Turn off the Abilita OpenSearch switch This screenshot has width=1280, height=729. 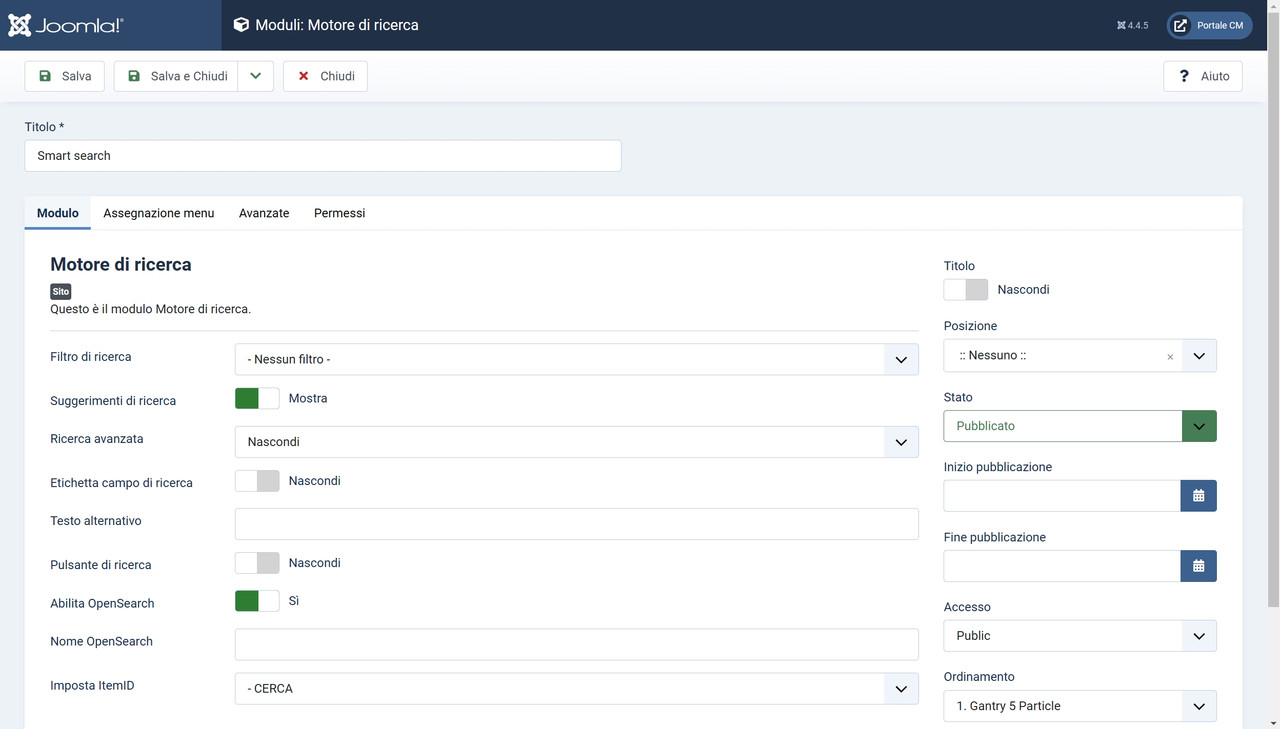(257, 603)
